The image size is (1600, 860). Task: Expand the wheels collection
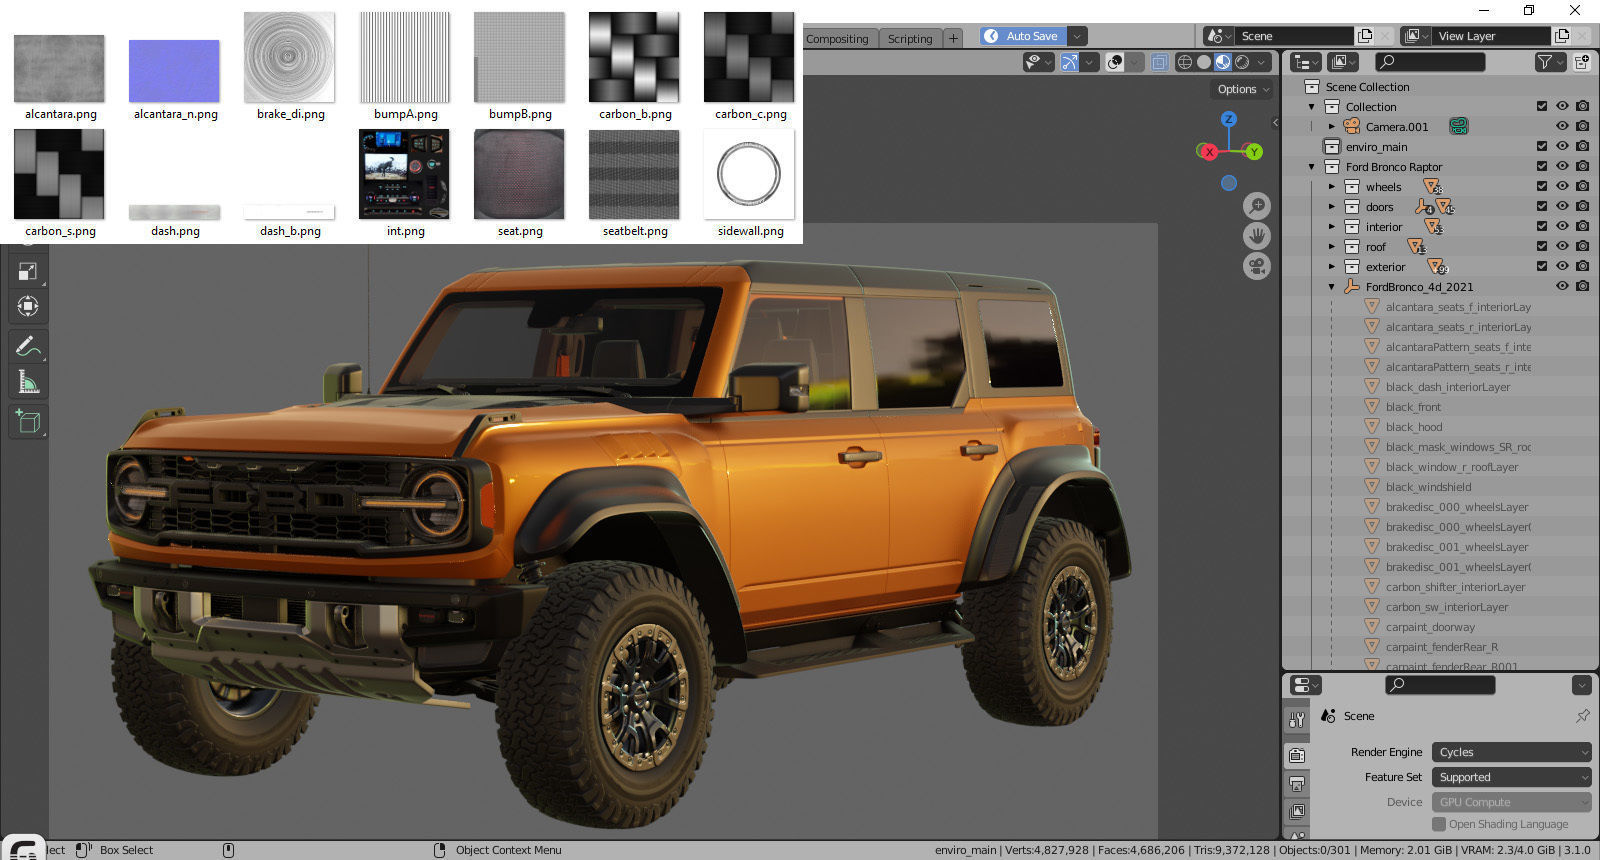[1331, 187]
